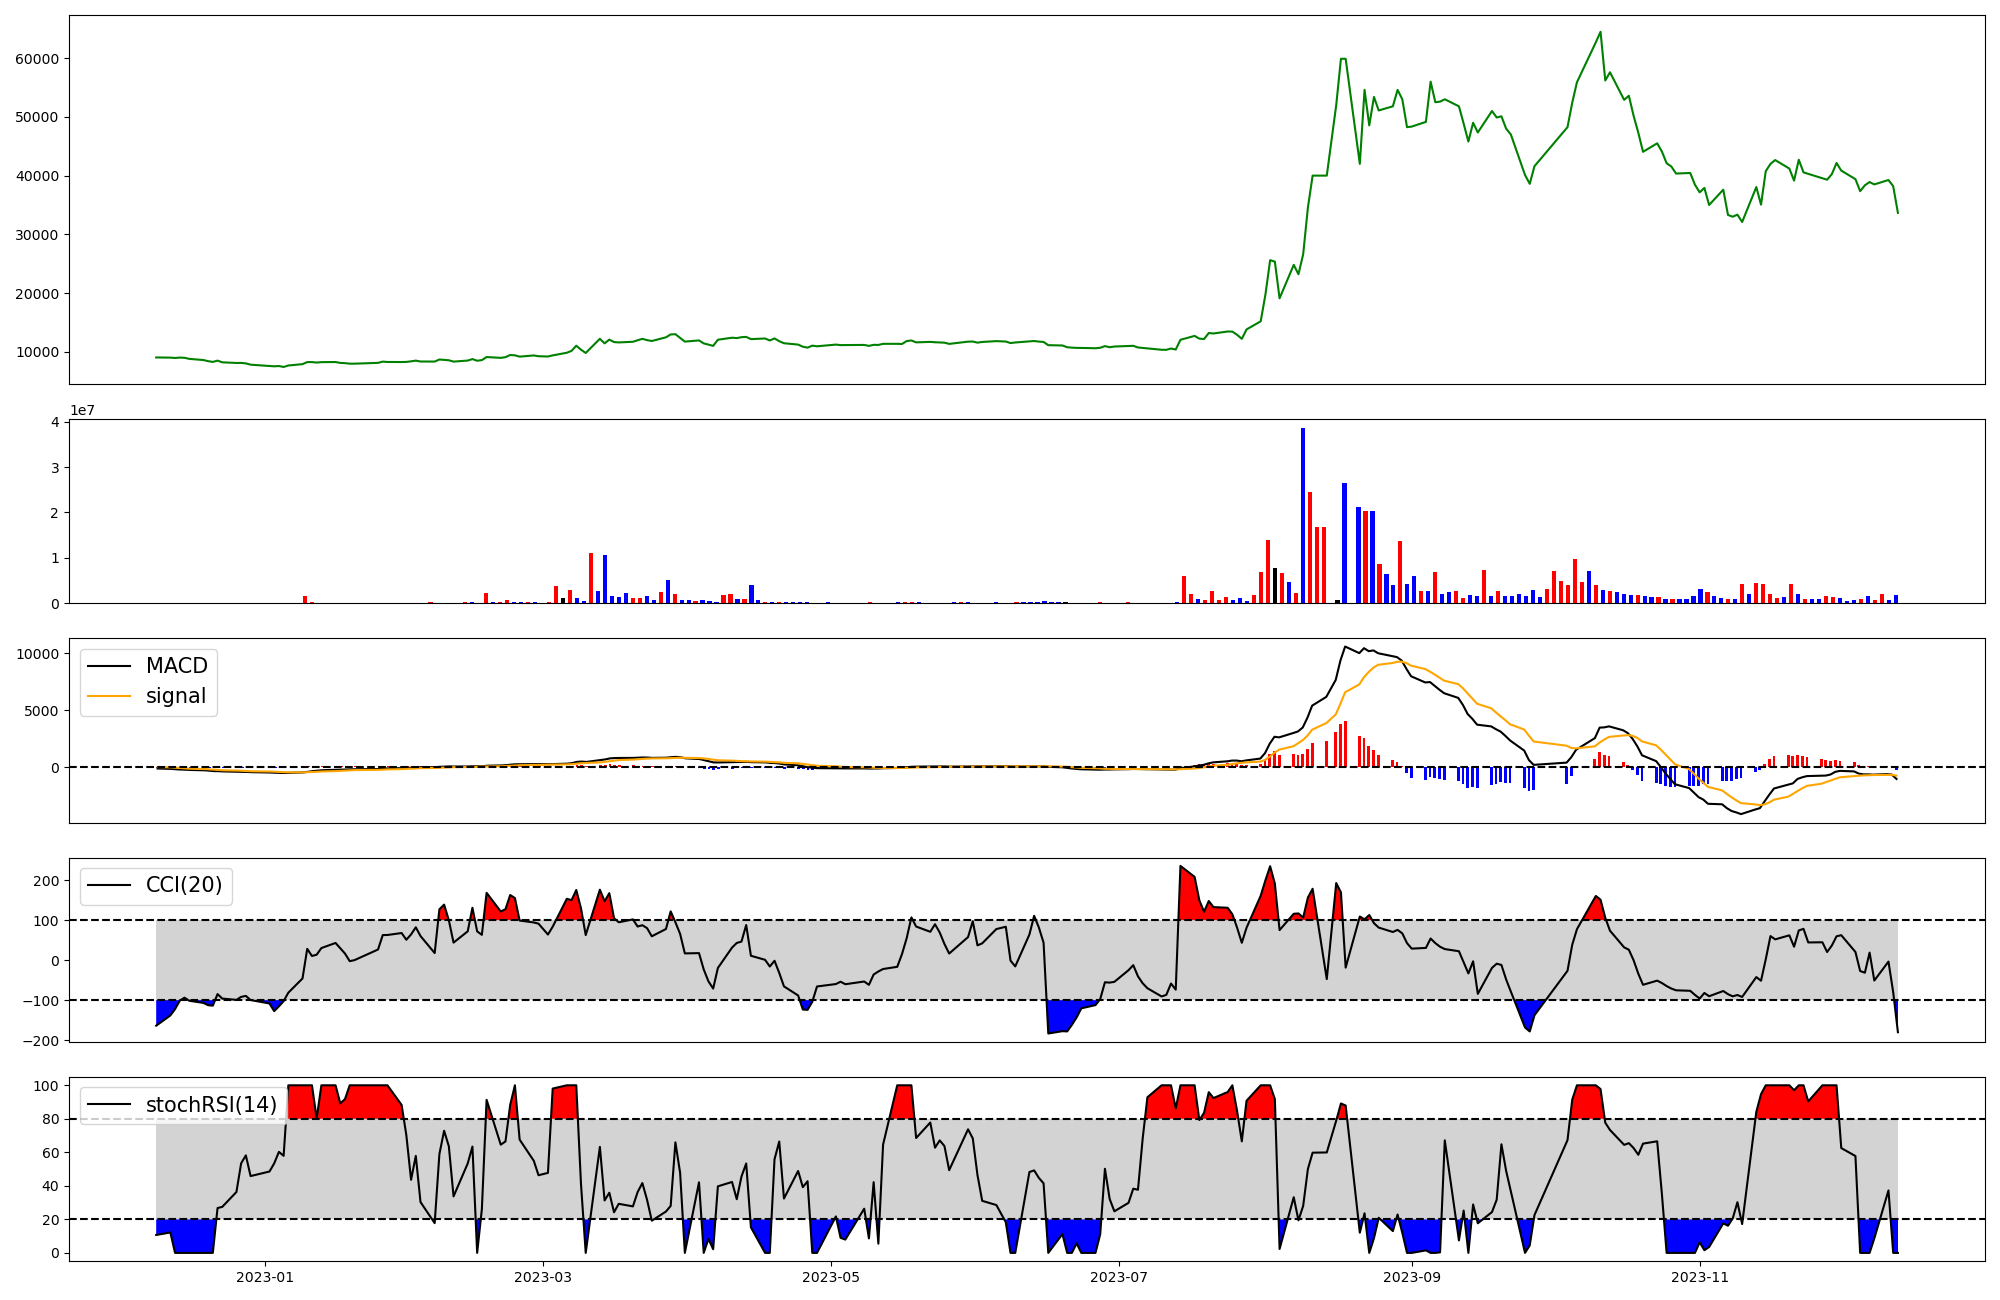Click the 2023-11 x-axis date label

click(x=1700, y=1277)
